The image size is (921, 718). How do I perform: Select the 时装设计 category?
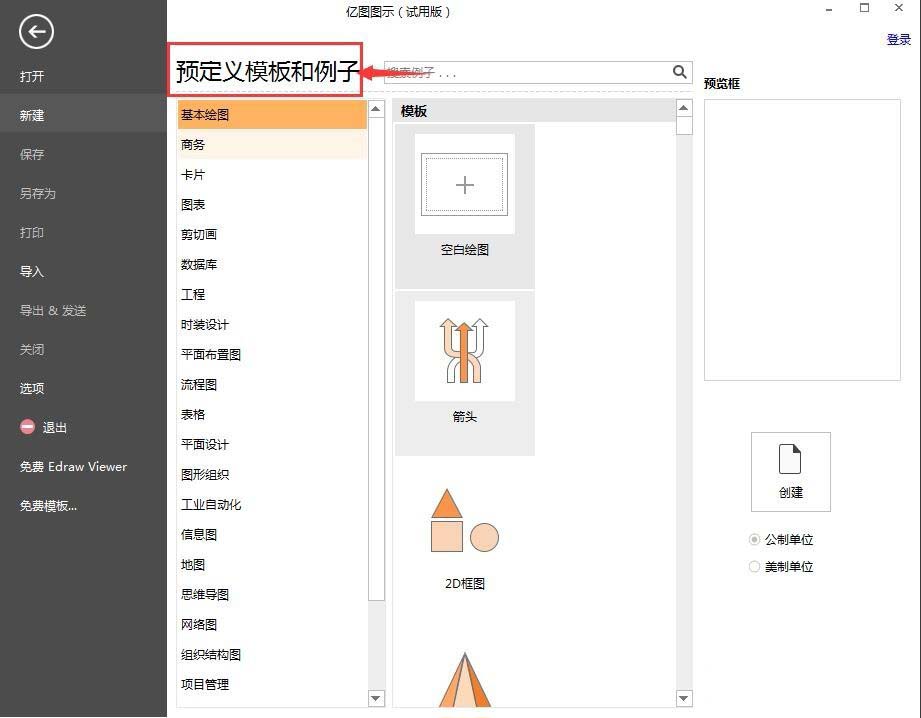pyautogui.click(x=272, y=324)
